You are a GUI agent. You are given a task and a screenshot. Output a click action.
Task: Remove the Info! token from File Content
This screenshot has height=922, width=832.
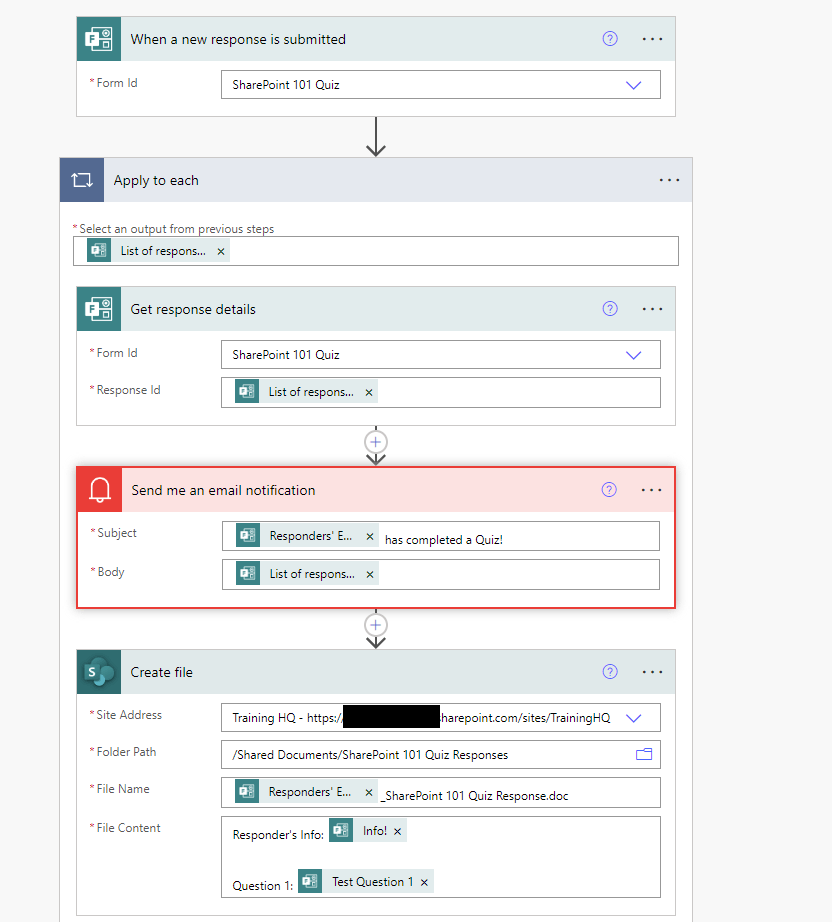pos(397,831)
